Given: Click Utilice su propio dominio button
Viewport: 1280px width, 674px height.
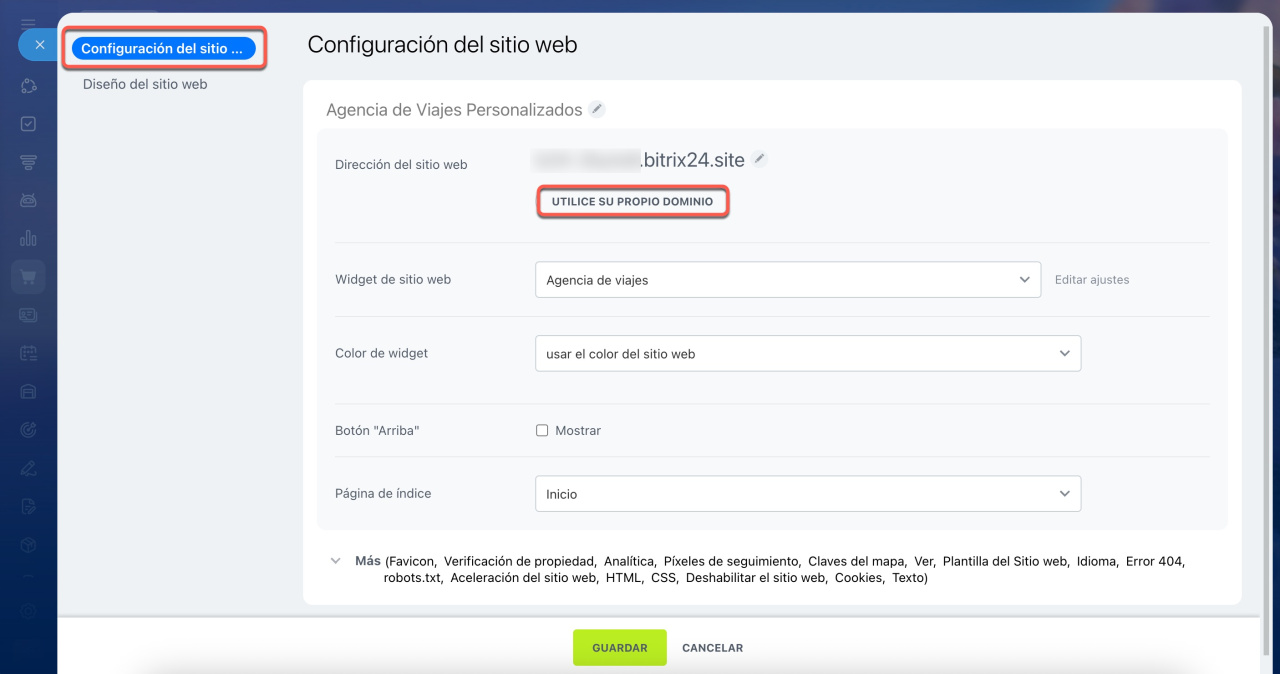Looking at the screenshot, I should [x=632, y=202].
